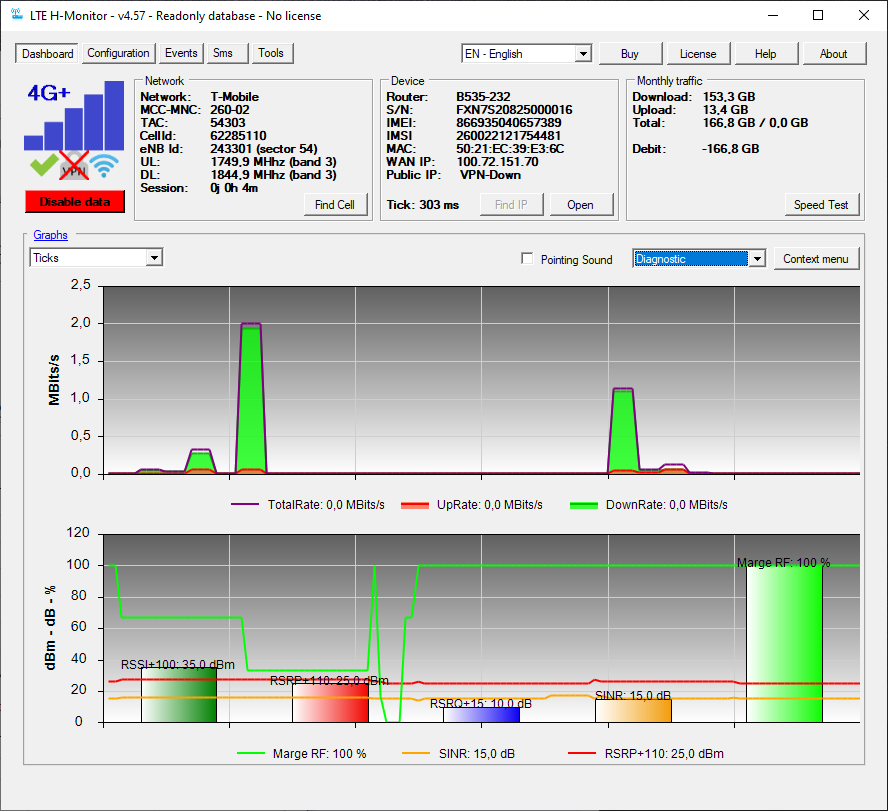This screenshot has width=888, height=811.
Task: Click the DownRate green legend entry
Action: pos(648,505)
